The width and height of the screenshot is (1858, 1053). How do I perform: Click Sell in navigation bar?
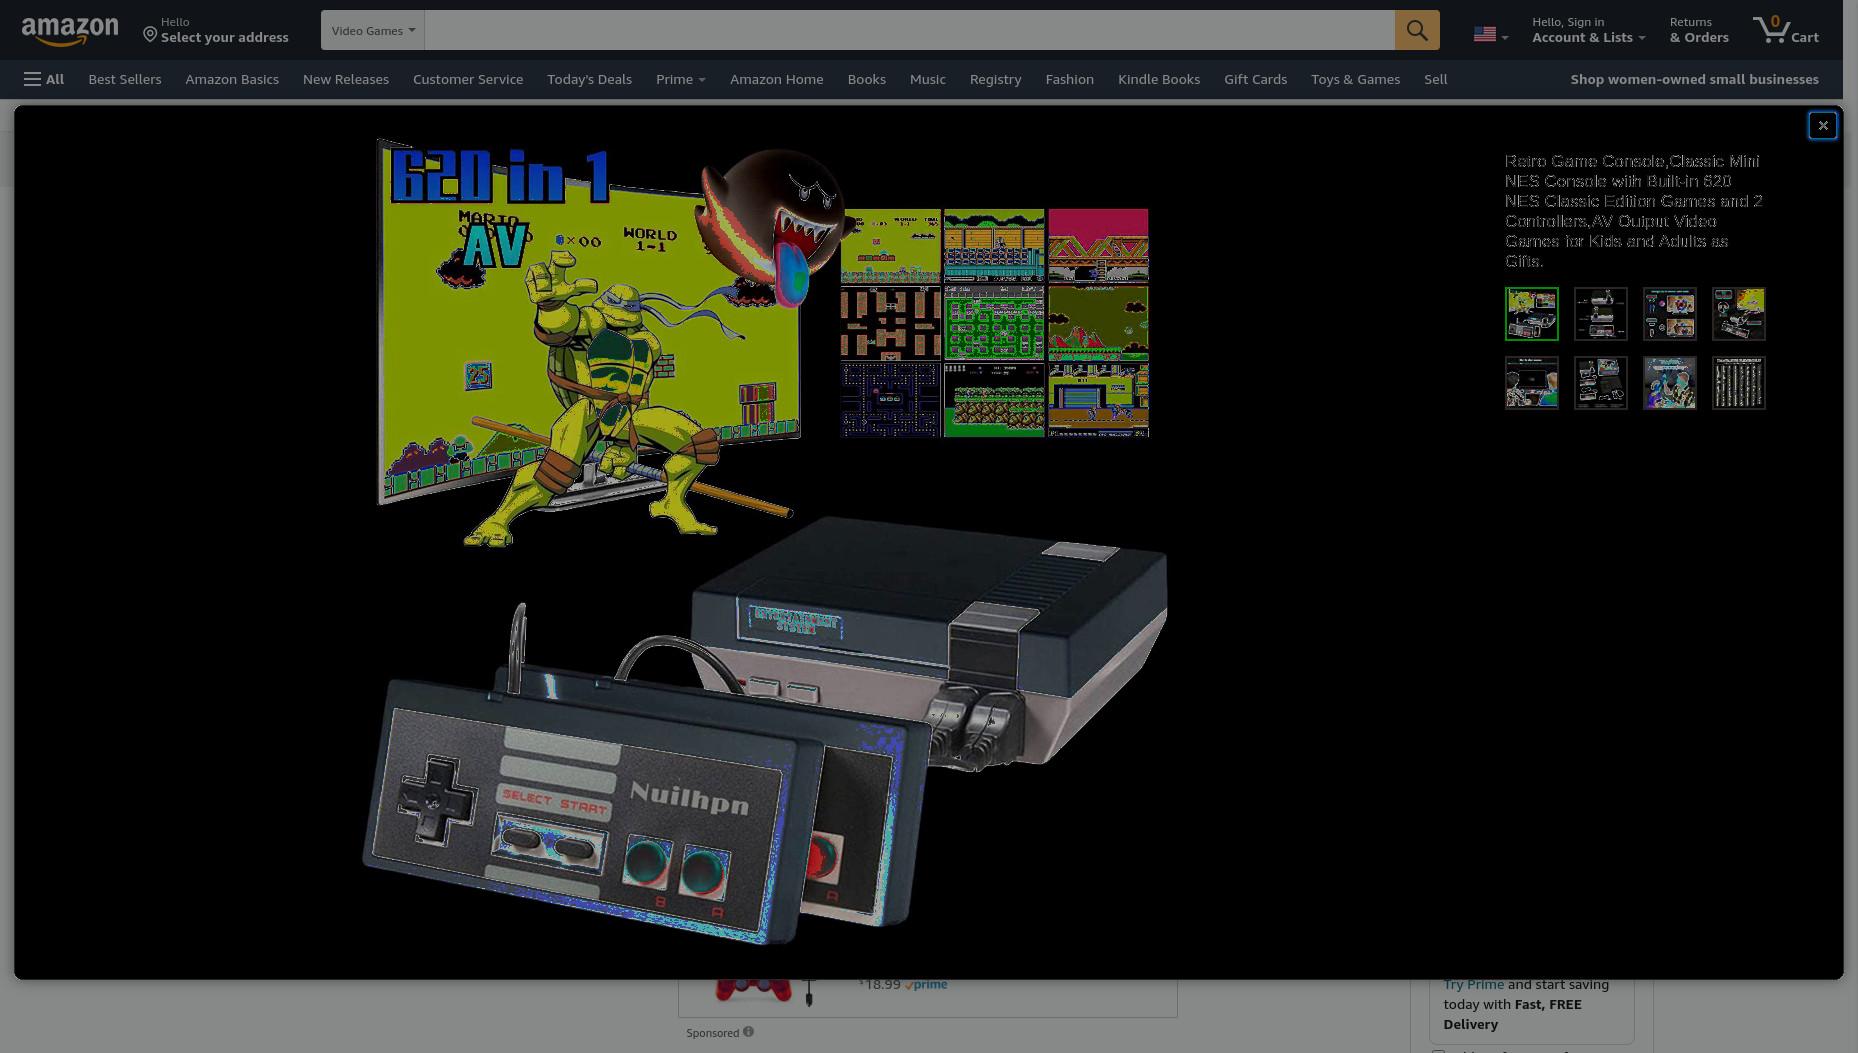(1435, 79)
